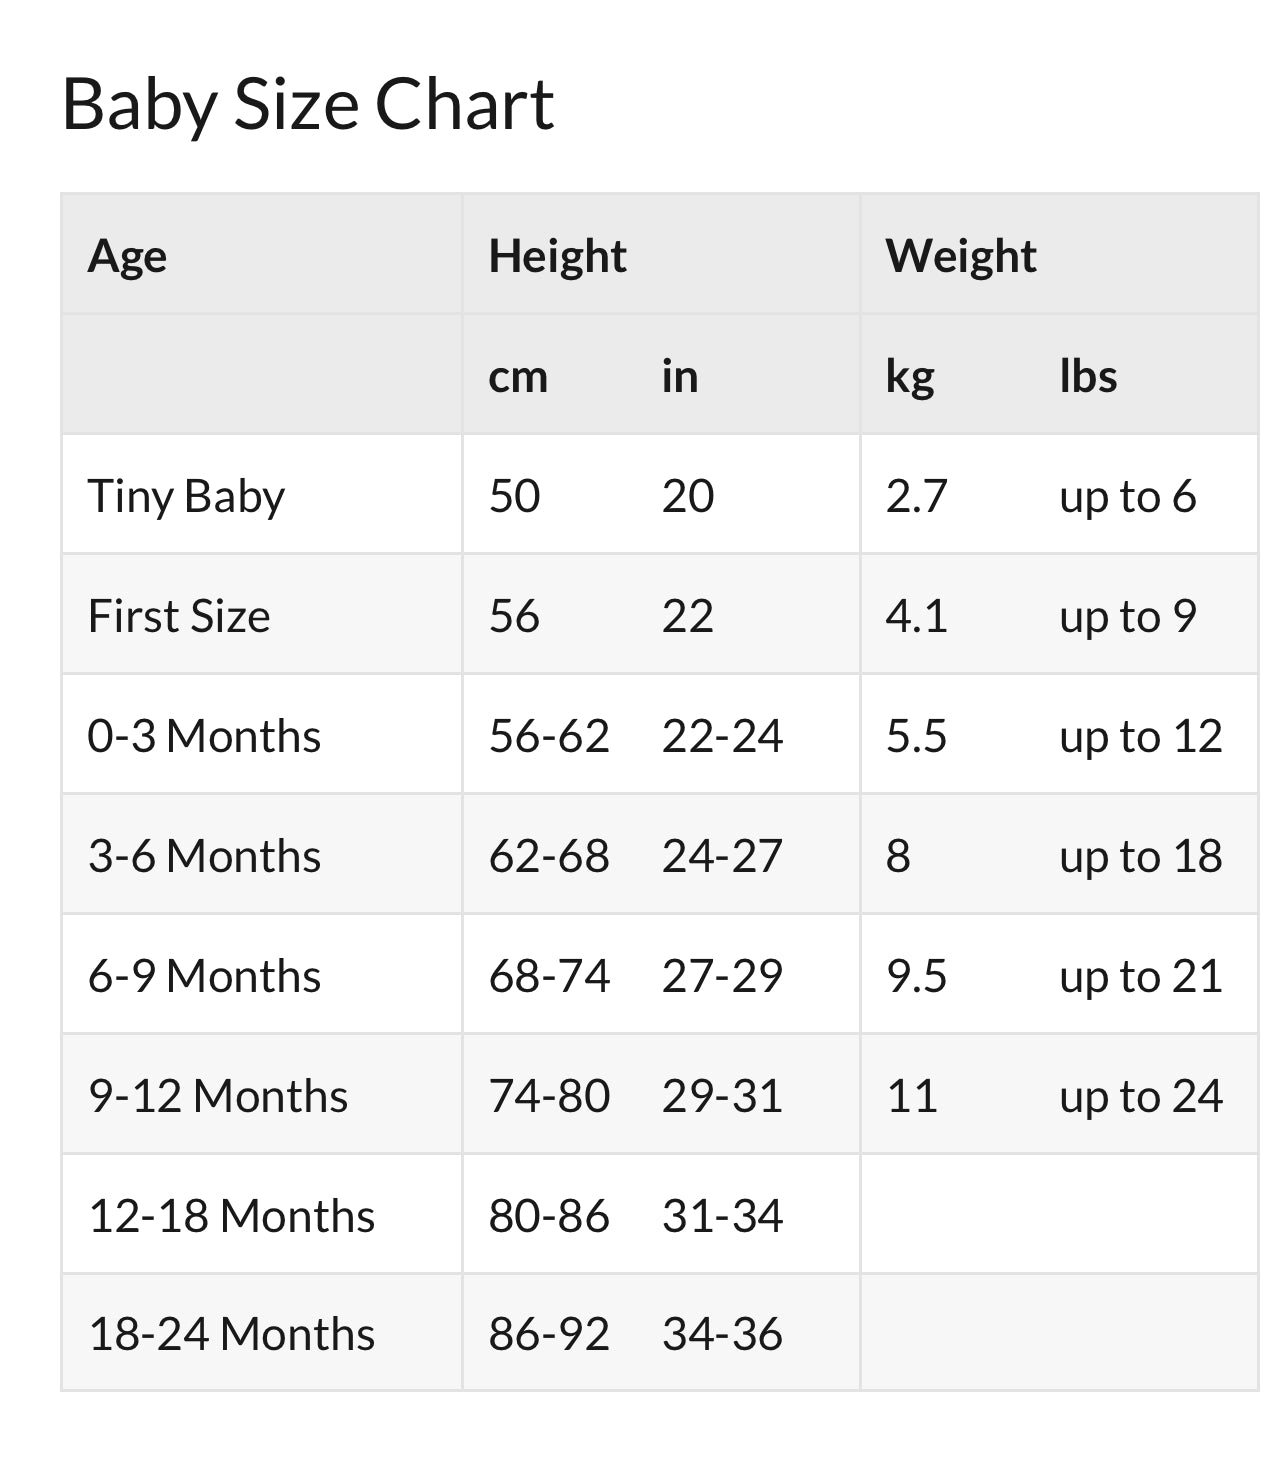Screen dimensions: 1286x1459
Task: Select the 6-9 Months row label
Action: click(204, 976)
